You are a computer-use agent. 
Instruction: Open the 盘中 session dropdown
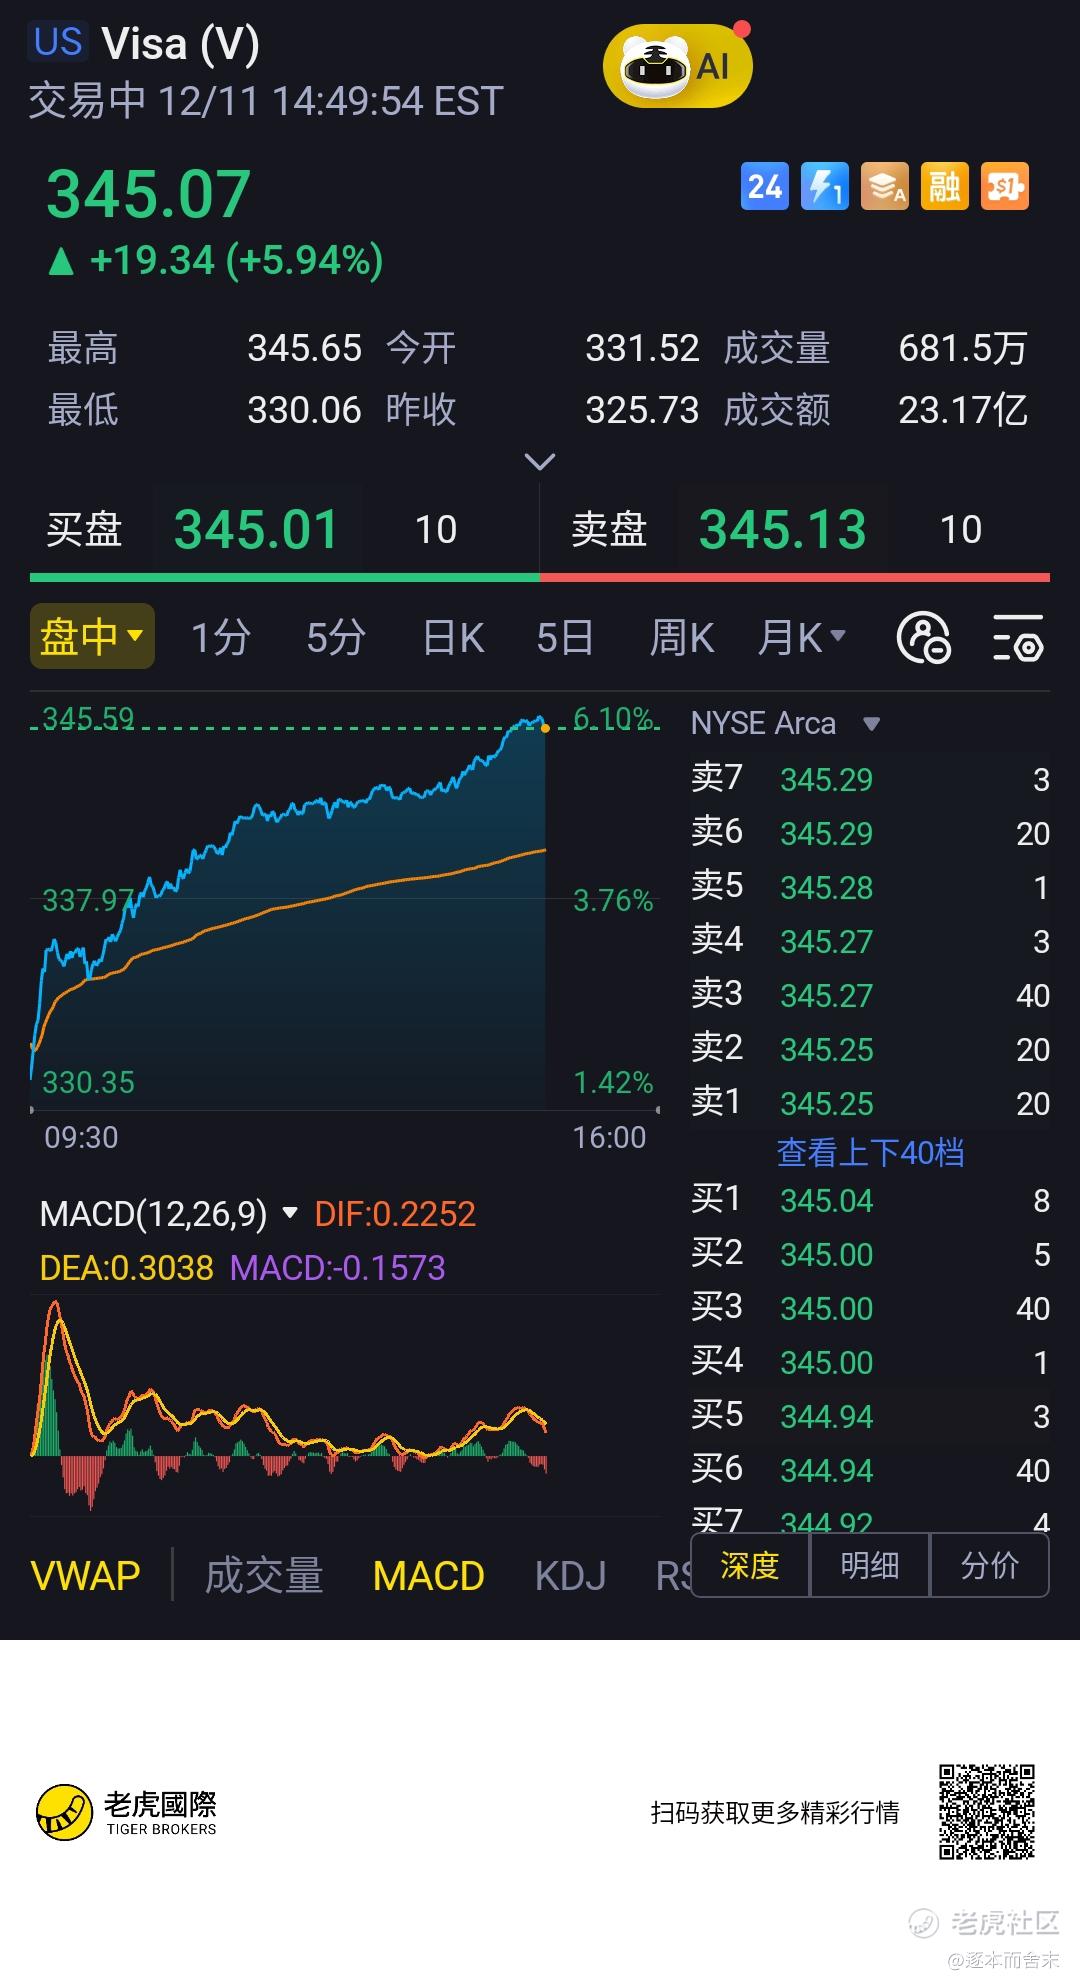tap(92, 636)
